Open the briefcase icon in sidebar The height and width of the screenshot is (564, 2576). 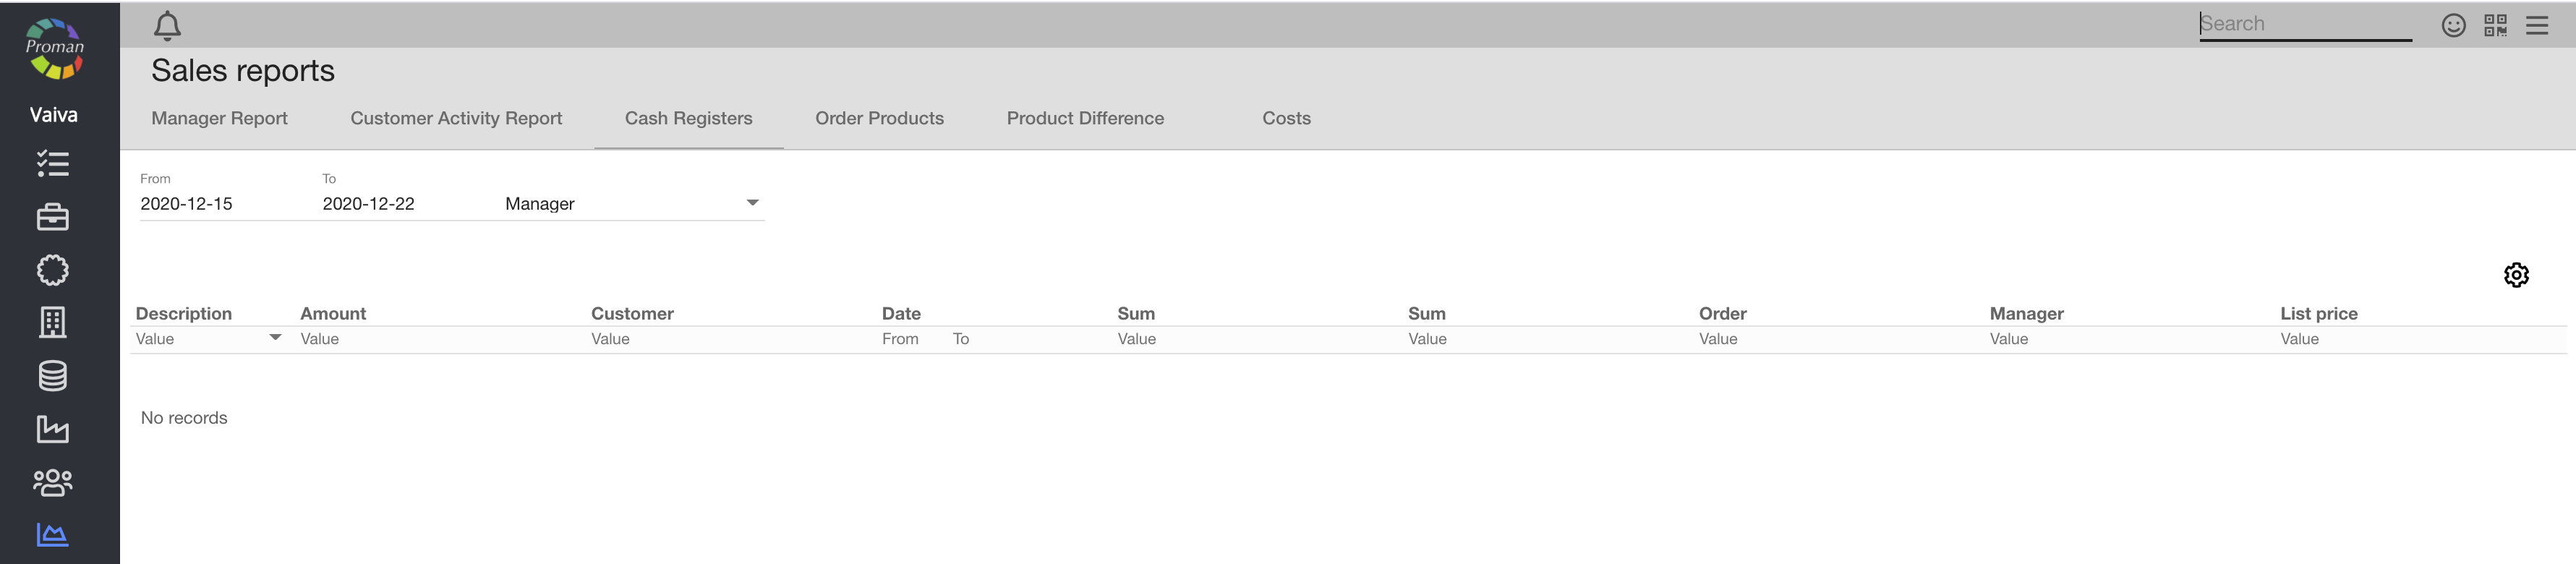click(53, 217)
